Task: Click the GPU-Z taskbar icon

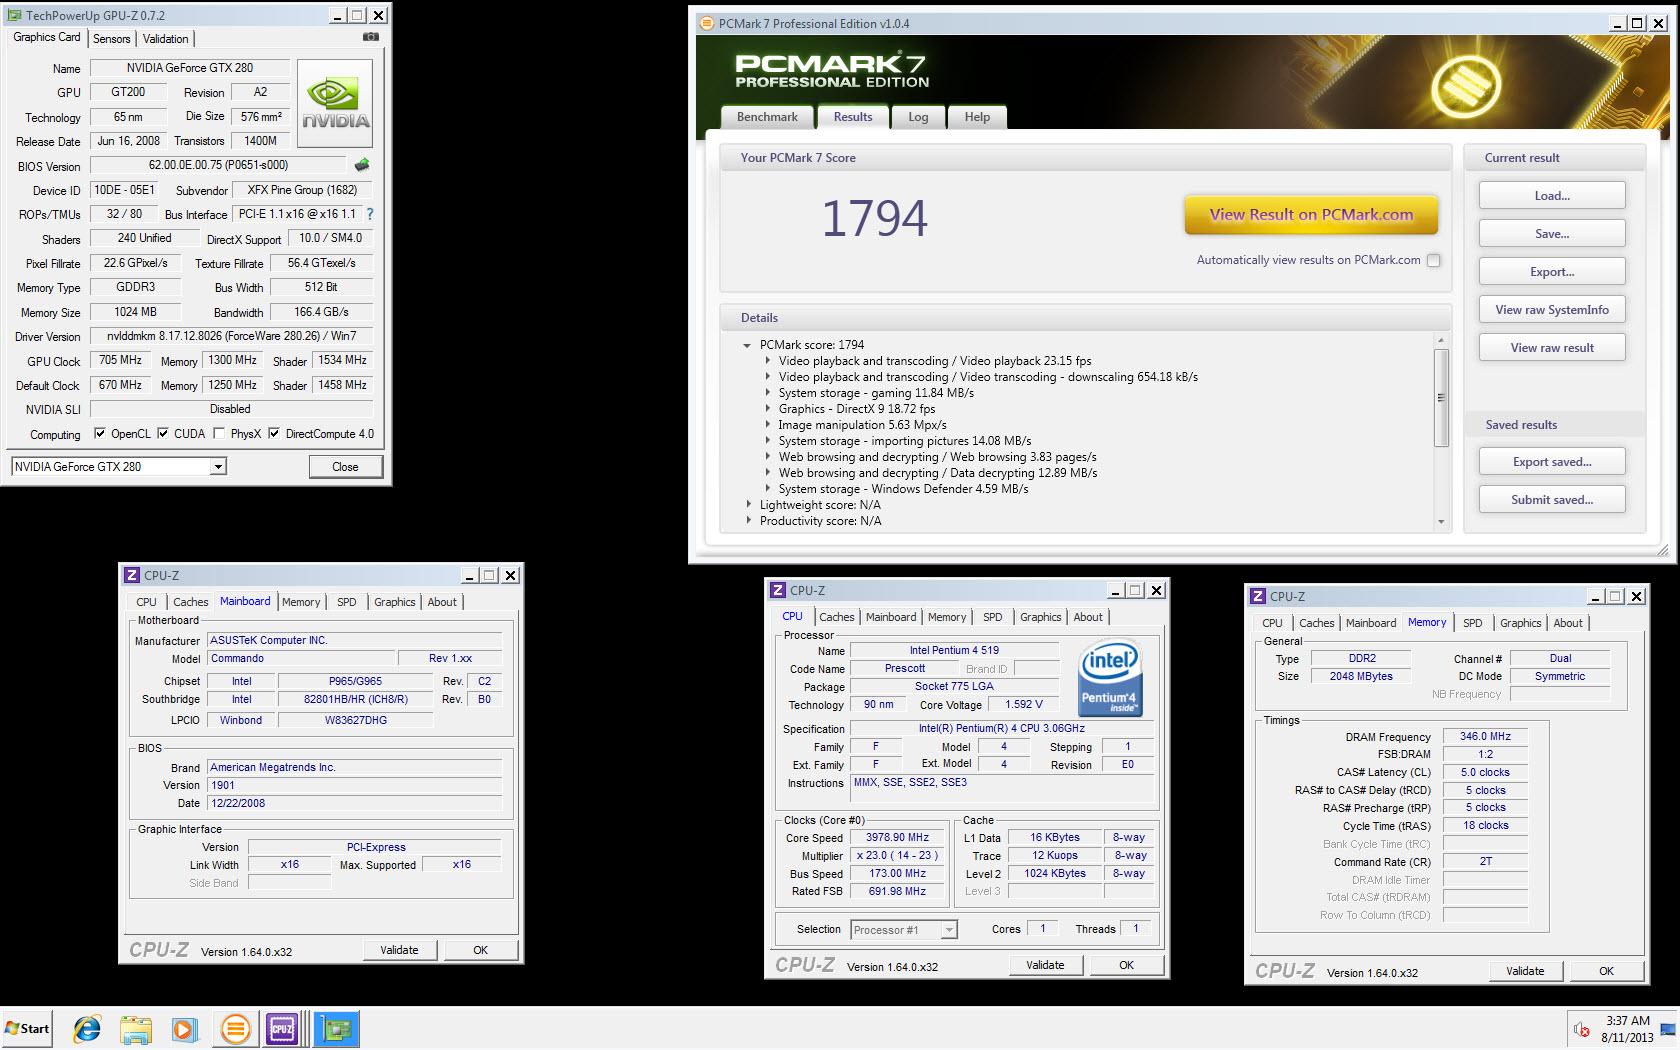Action: [336, 1028]
